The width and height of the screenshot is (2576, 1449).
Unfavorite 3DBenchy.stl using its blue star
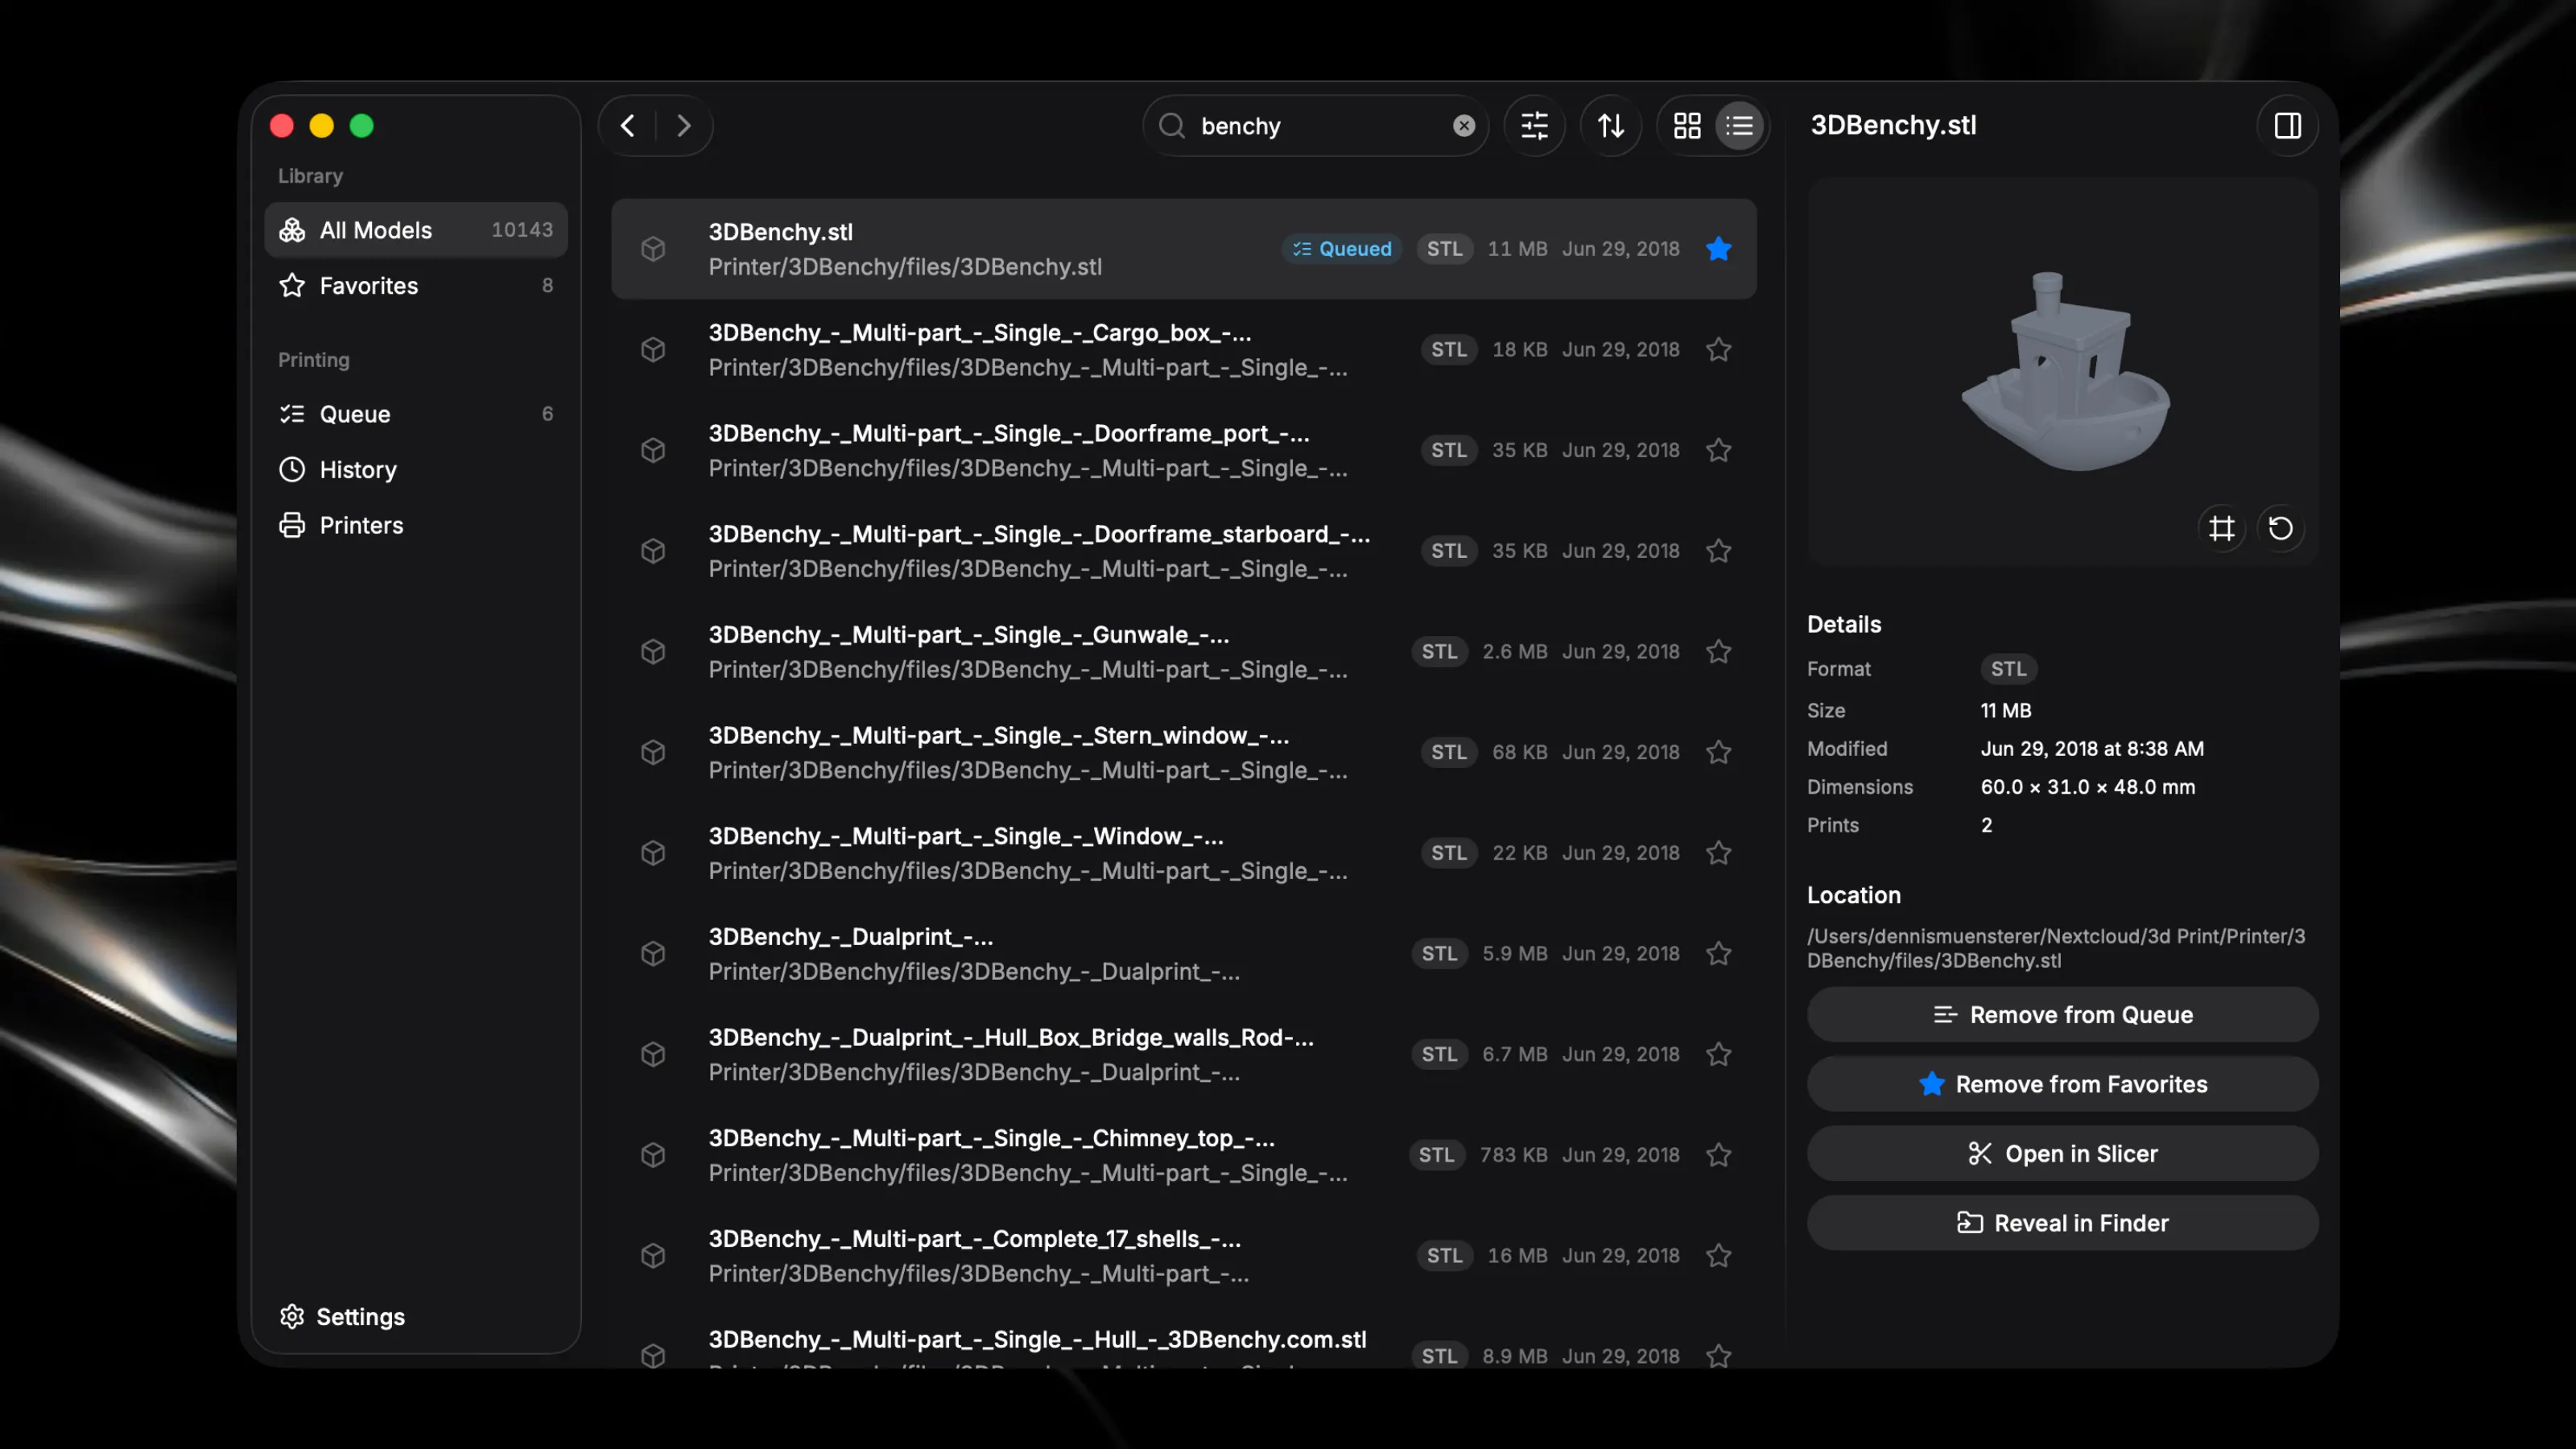(x=1719, y=249)
